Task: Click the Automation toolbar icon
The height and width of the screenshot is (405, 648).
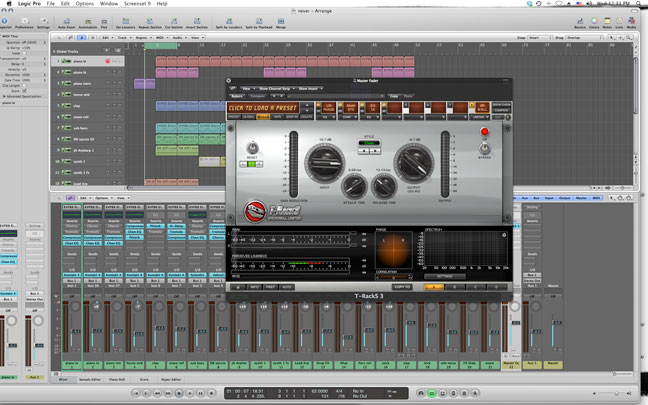Action: click(x=88, y=21)
